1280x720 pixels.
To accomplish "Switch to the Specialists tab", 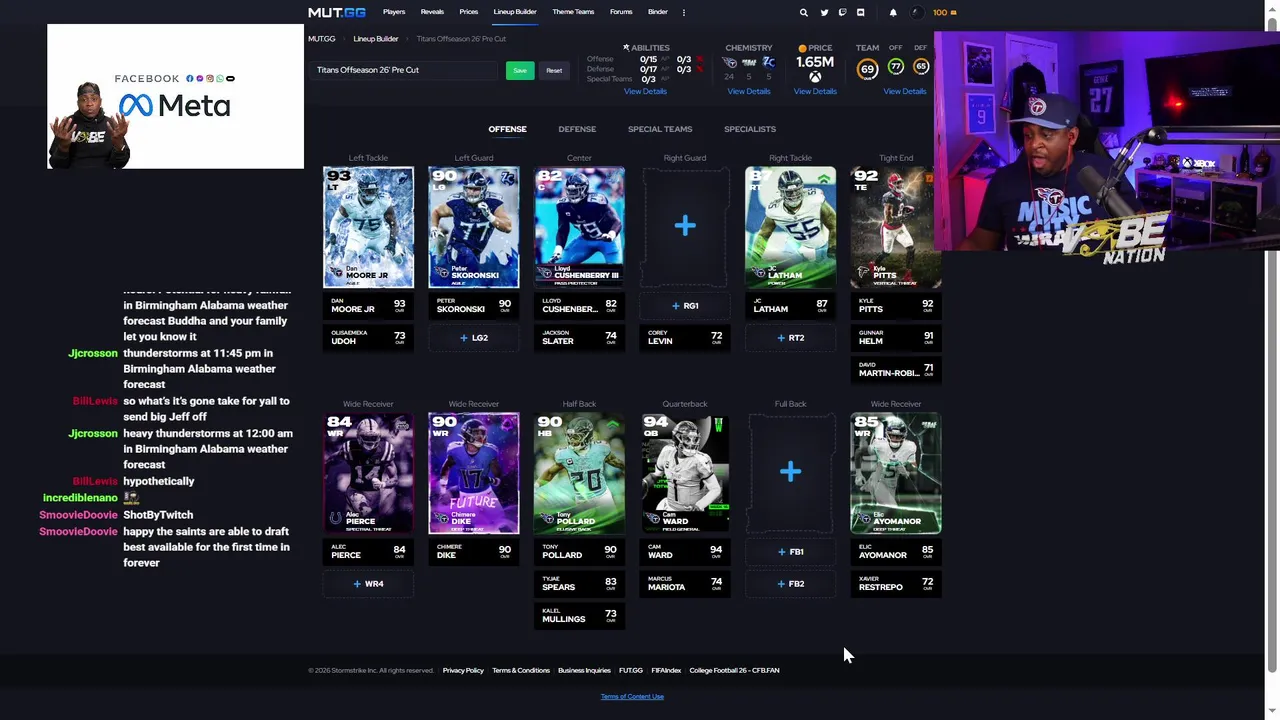I will point(750,129).
